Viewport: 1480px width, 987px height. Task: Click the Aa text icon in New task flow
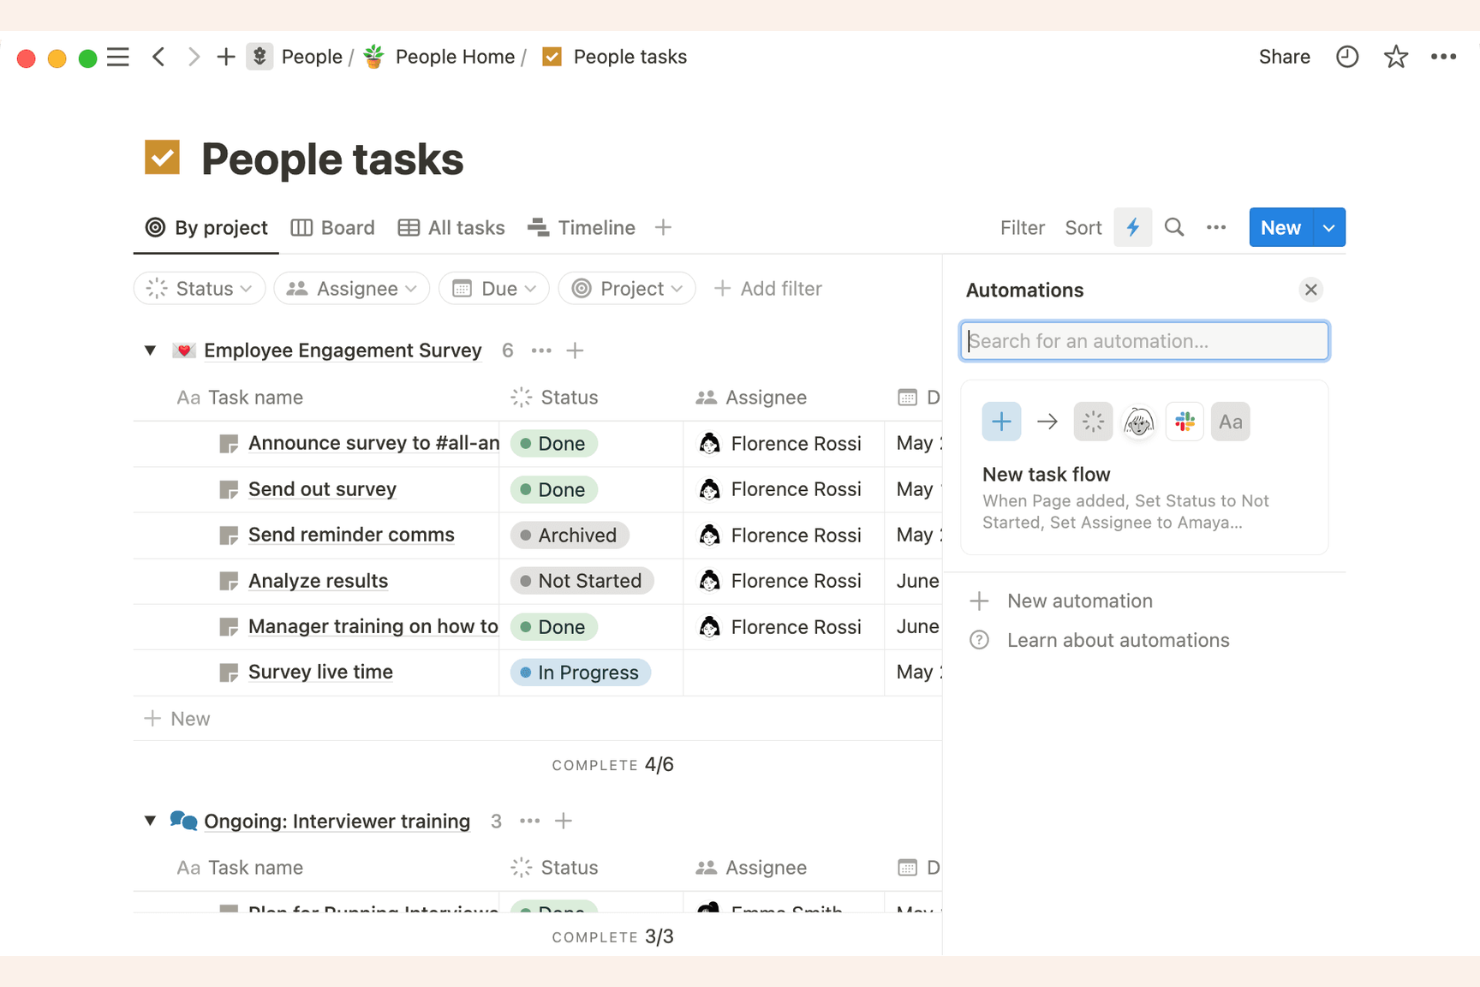click(1231, 422)
